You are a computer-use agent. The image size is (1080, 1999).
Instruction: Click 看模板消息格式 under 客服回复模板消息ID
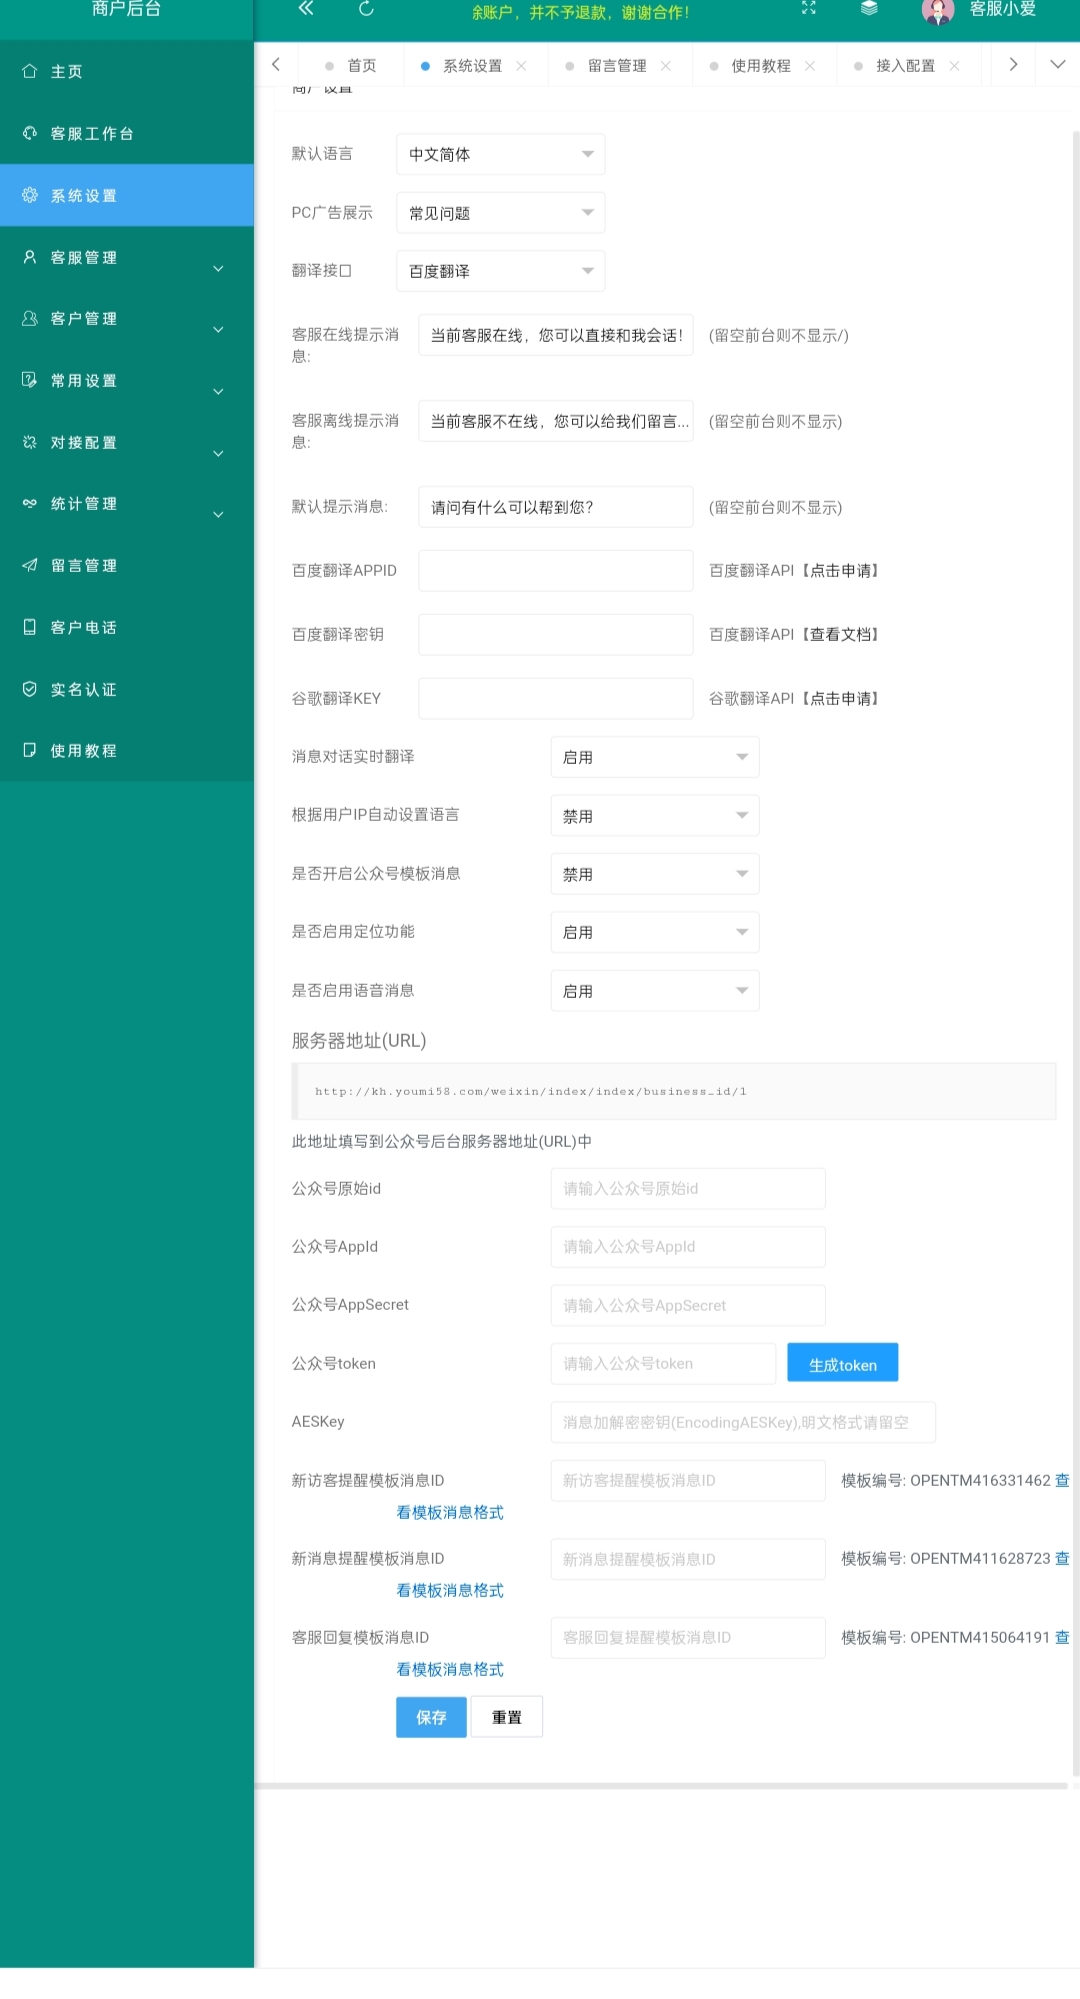(450, 1669)
